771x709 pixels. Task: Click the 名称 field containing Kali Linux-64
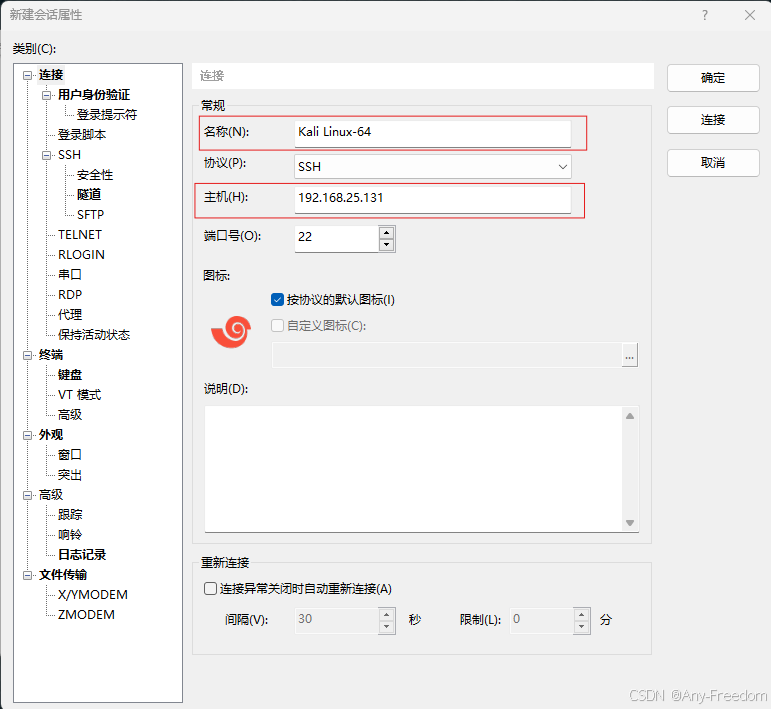433,133
